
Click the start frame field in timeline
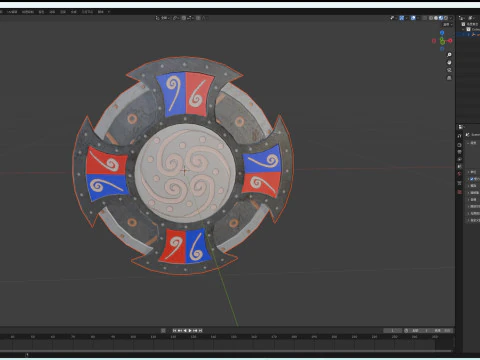(x=418, y=330)
